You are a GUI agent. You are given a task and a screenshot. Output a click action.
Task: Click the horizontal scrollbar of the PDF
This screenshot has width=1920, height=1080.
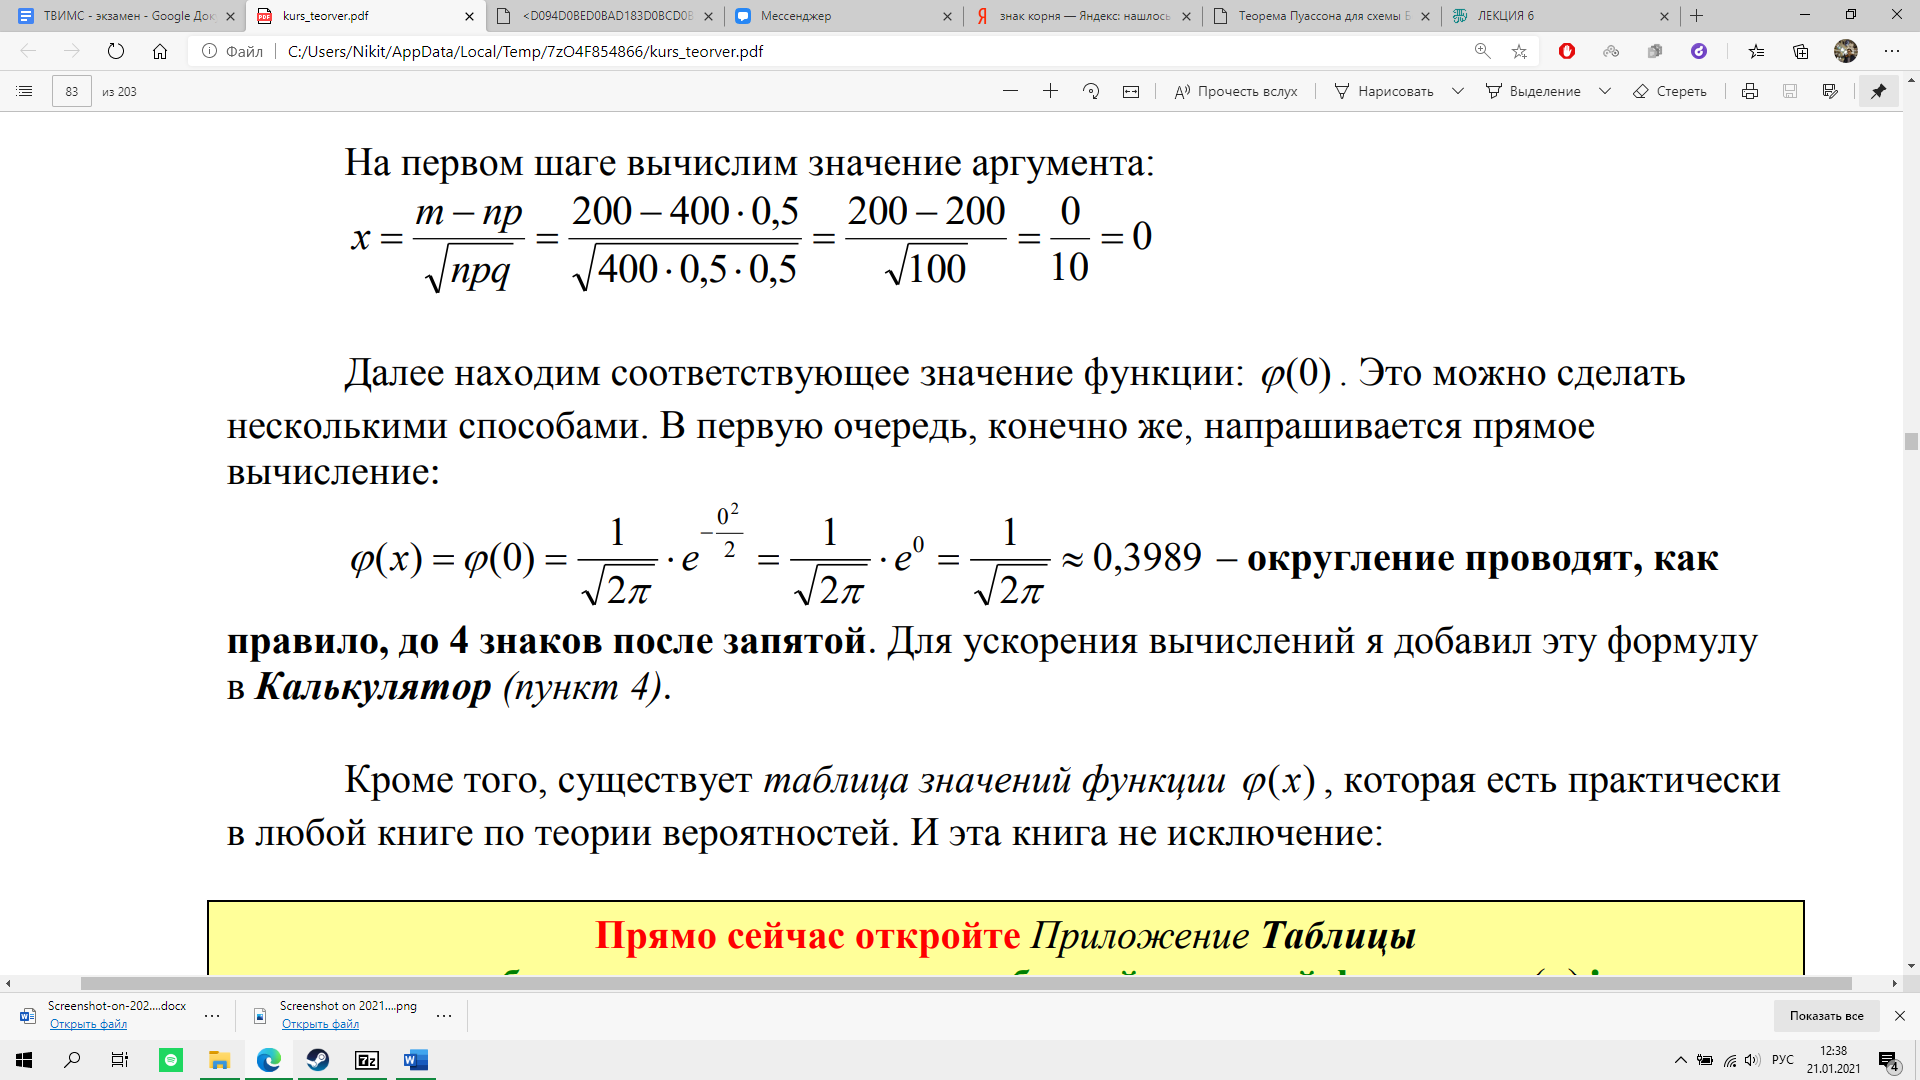[x=966, y=983]
